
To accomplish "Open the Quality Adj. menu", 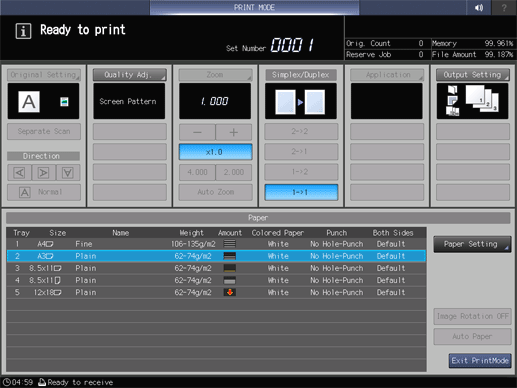I will click(129, 75).
